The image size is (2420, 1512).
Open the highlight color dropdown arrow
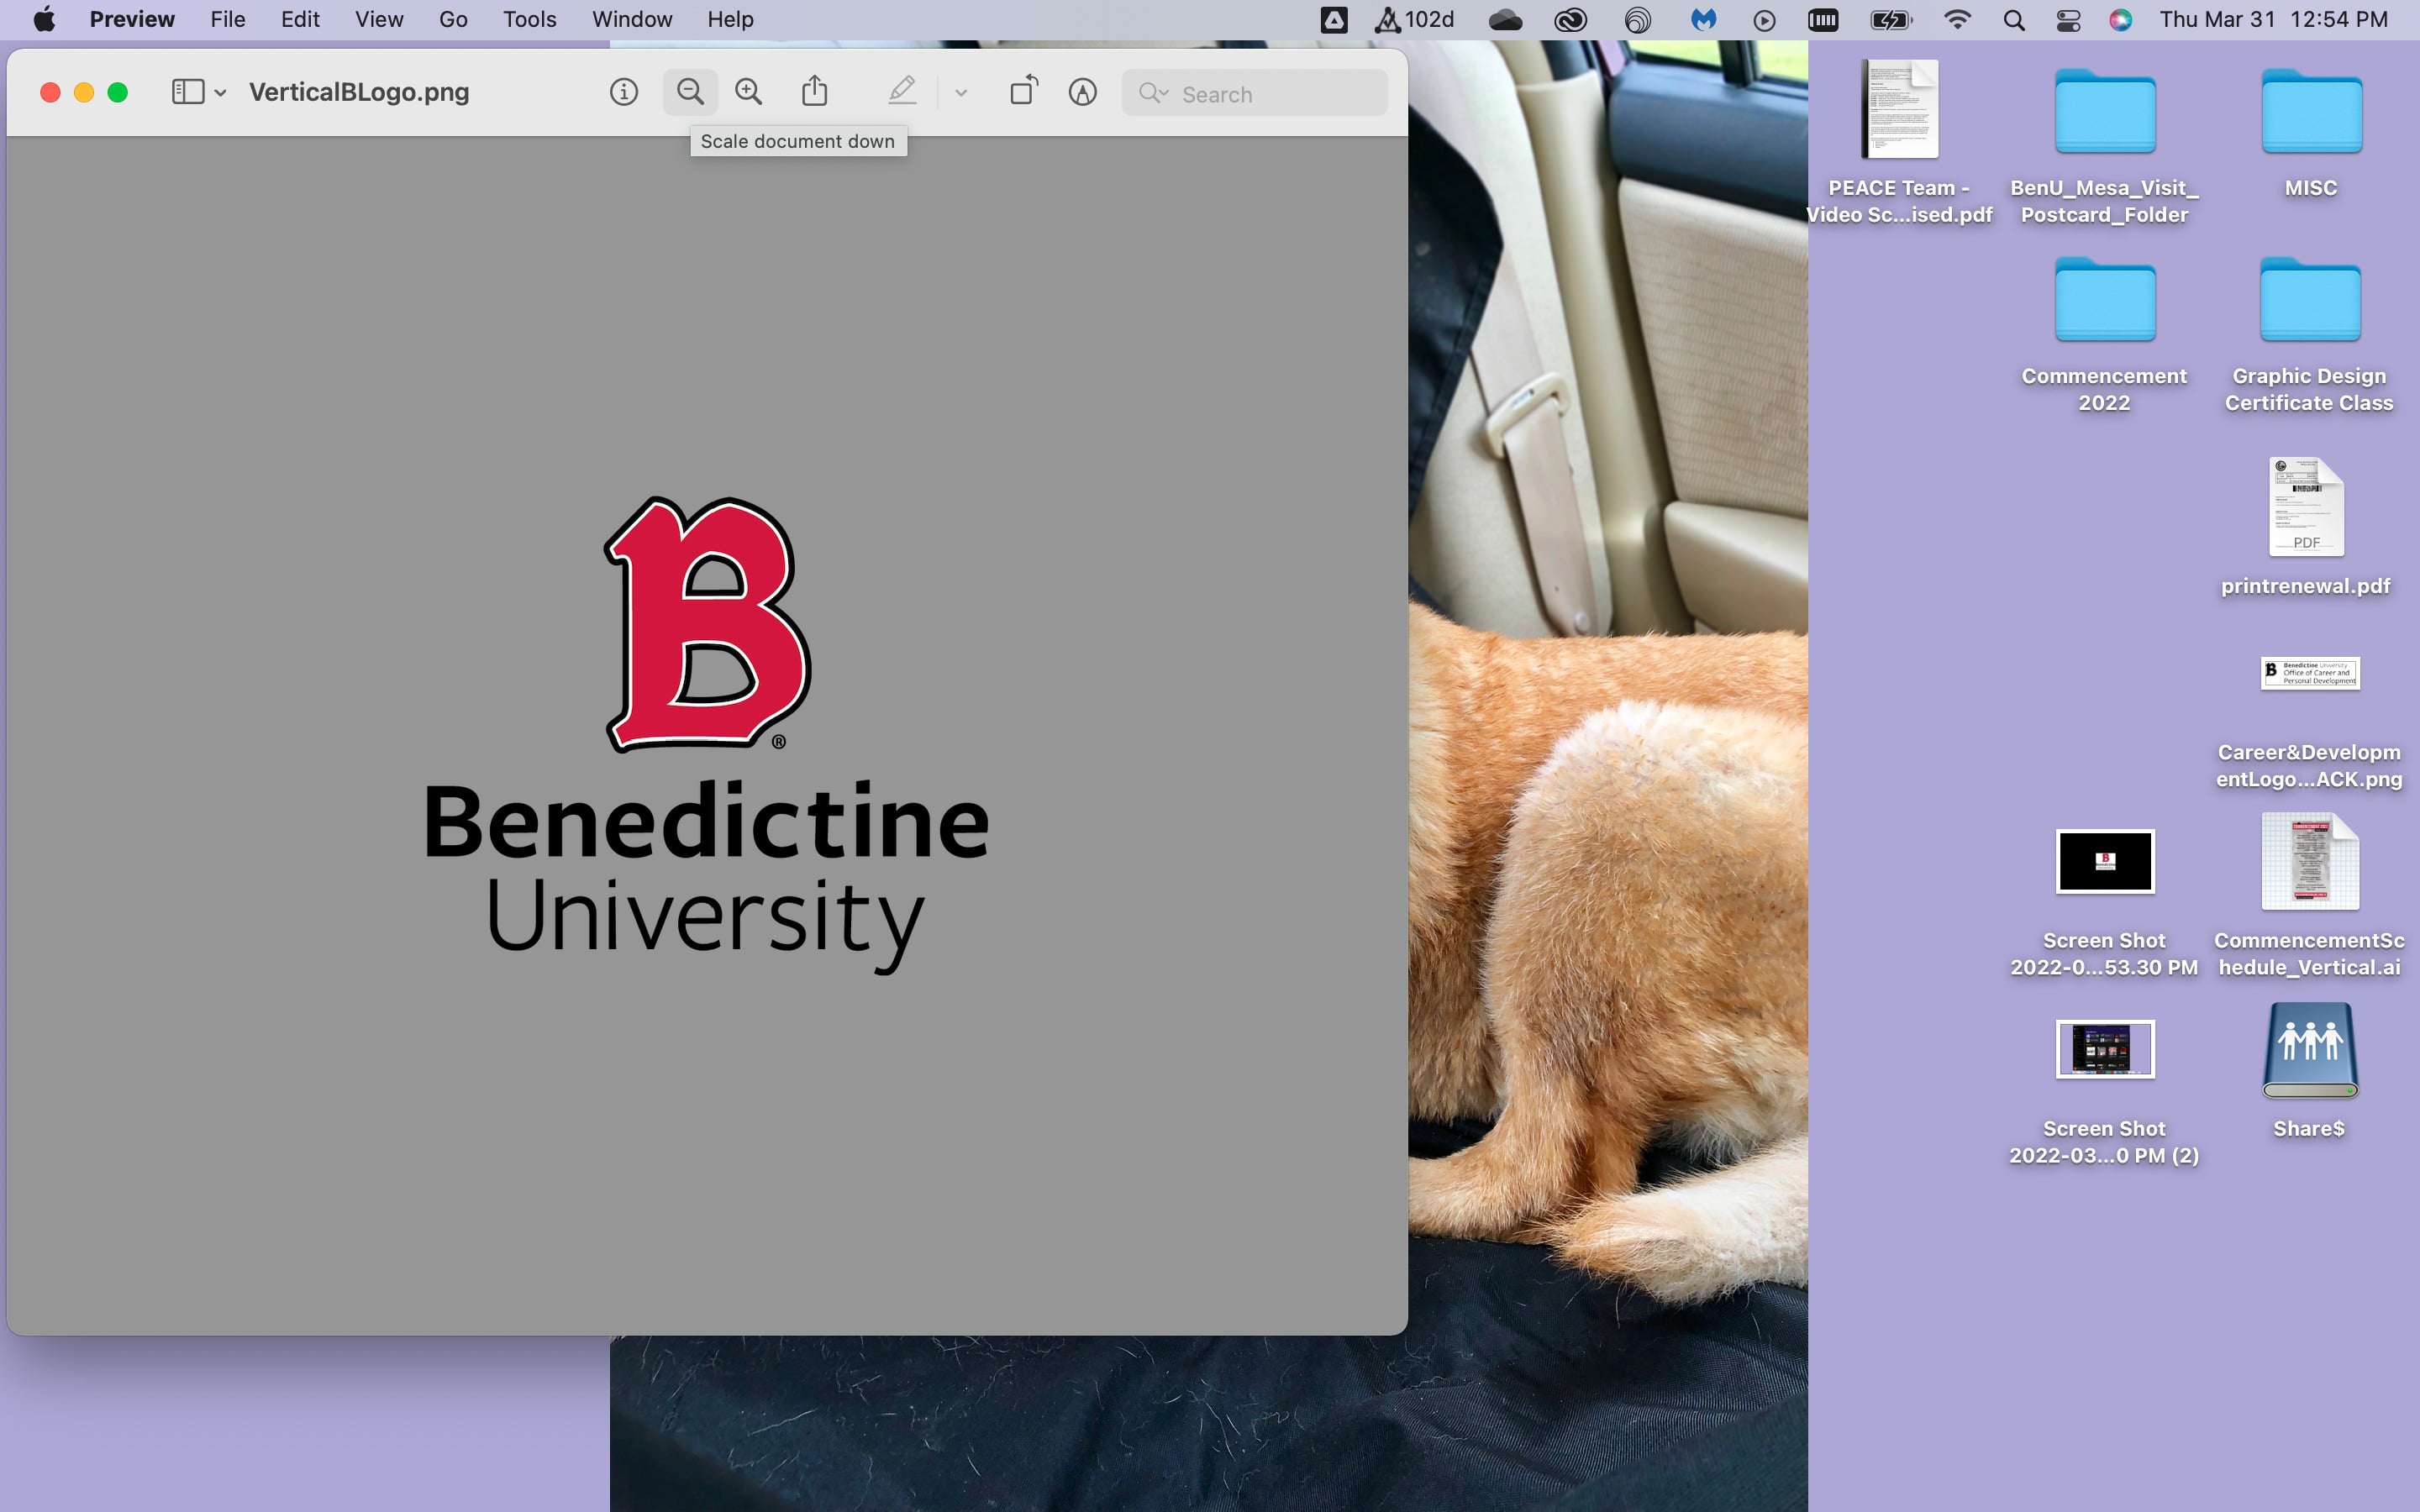[x=961, y=93]
